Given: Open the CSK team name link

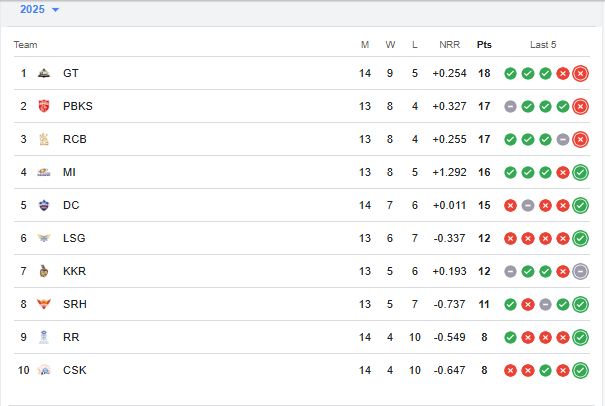Looking at the screenshot, I should (x=75, y=370).
